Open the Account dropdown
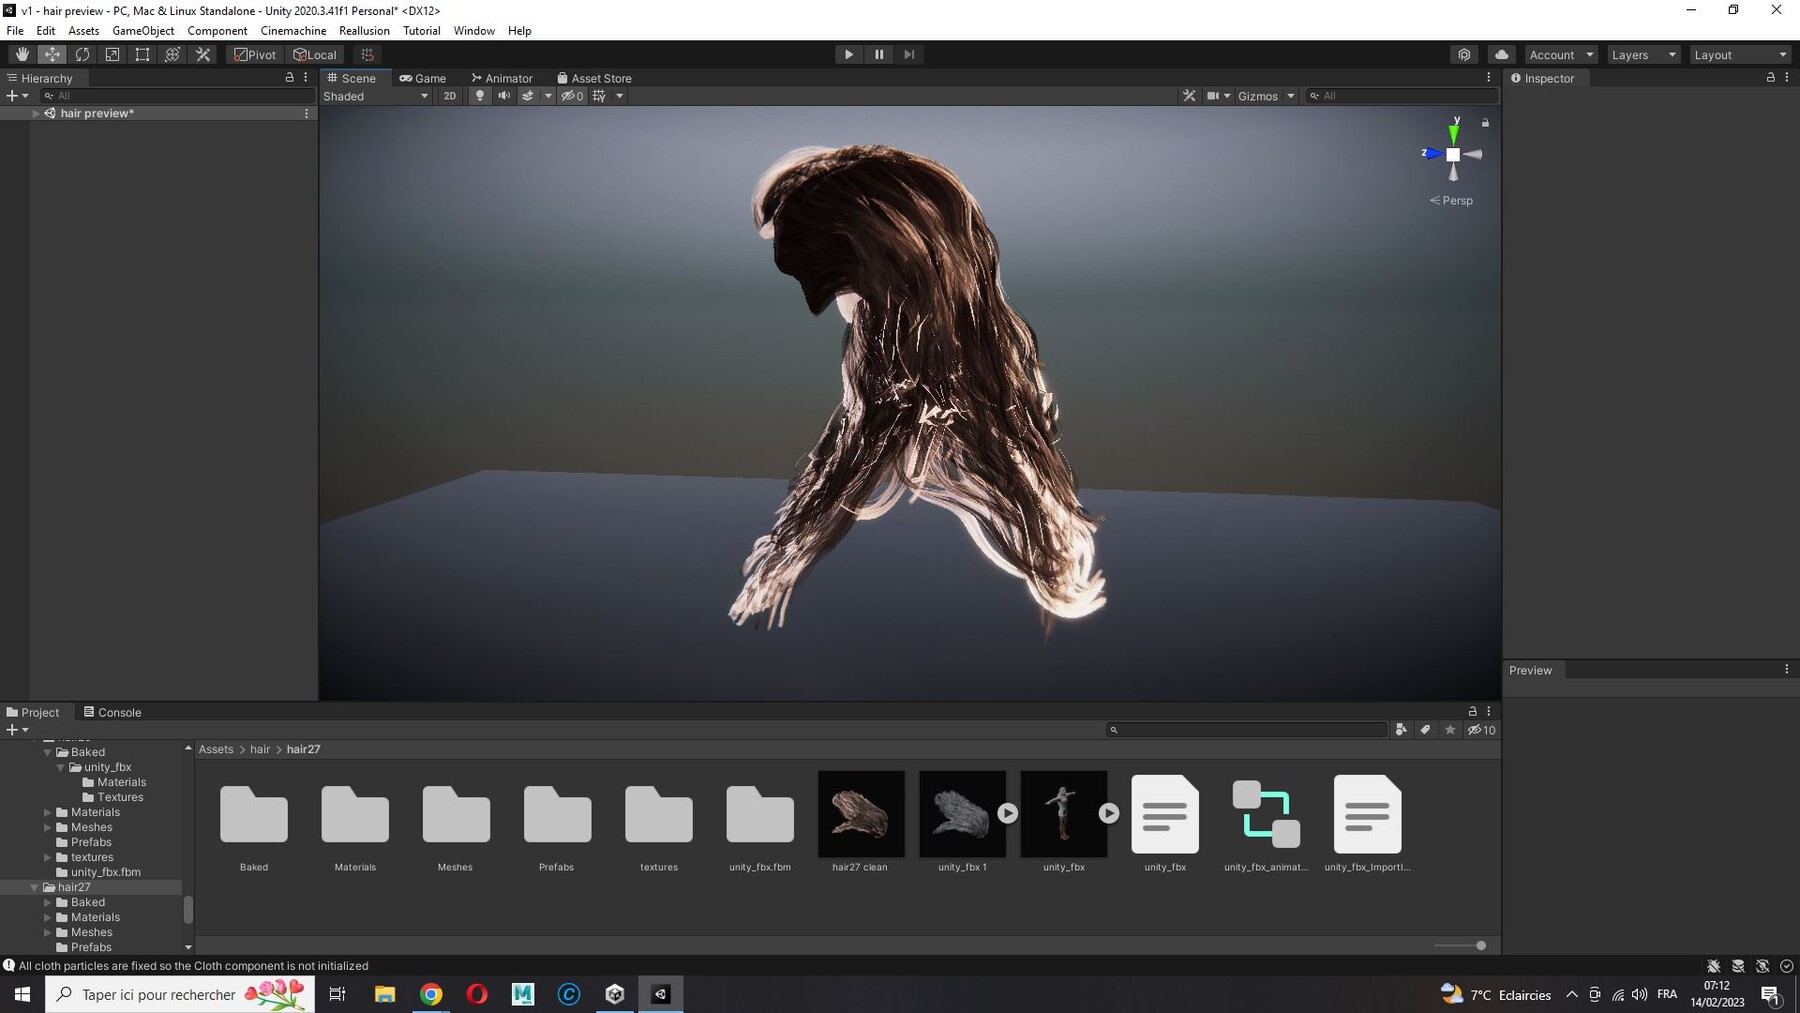 [1561, 55]
